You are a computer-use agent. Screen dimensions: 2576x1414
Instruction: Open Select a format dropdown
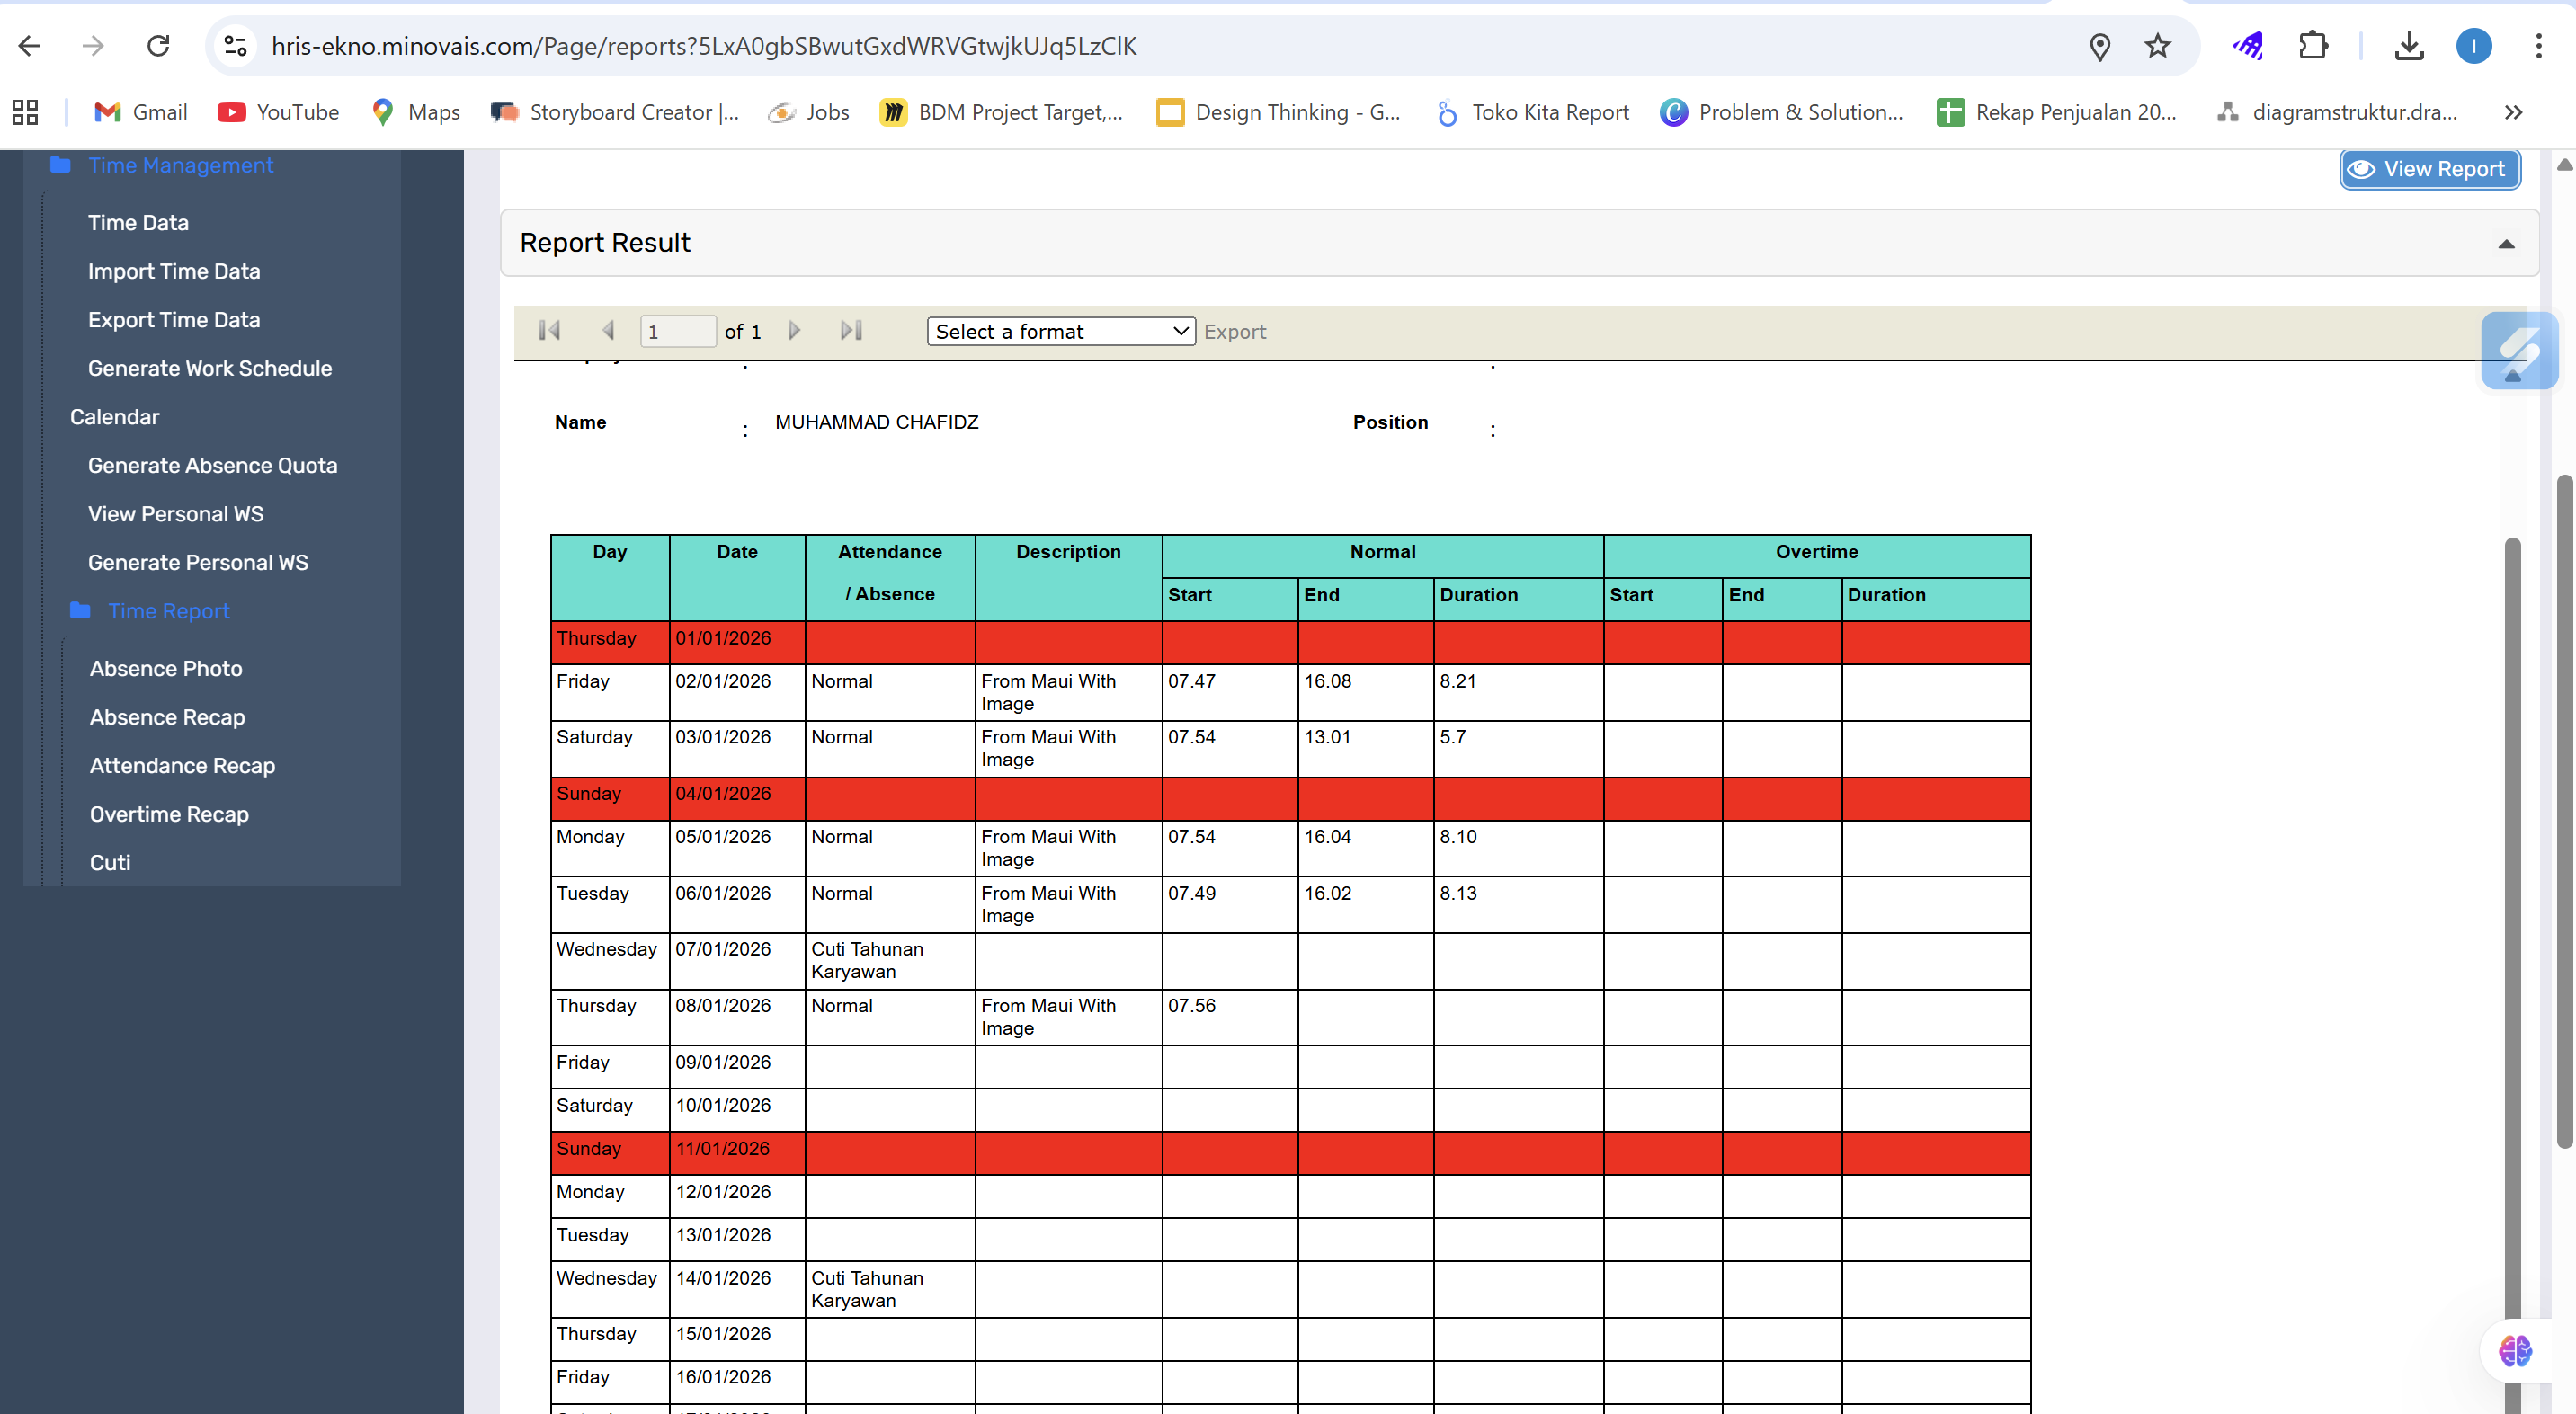(x=1061, y=332)
